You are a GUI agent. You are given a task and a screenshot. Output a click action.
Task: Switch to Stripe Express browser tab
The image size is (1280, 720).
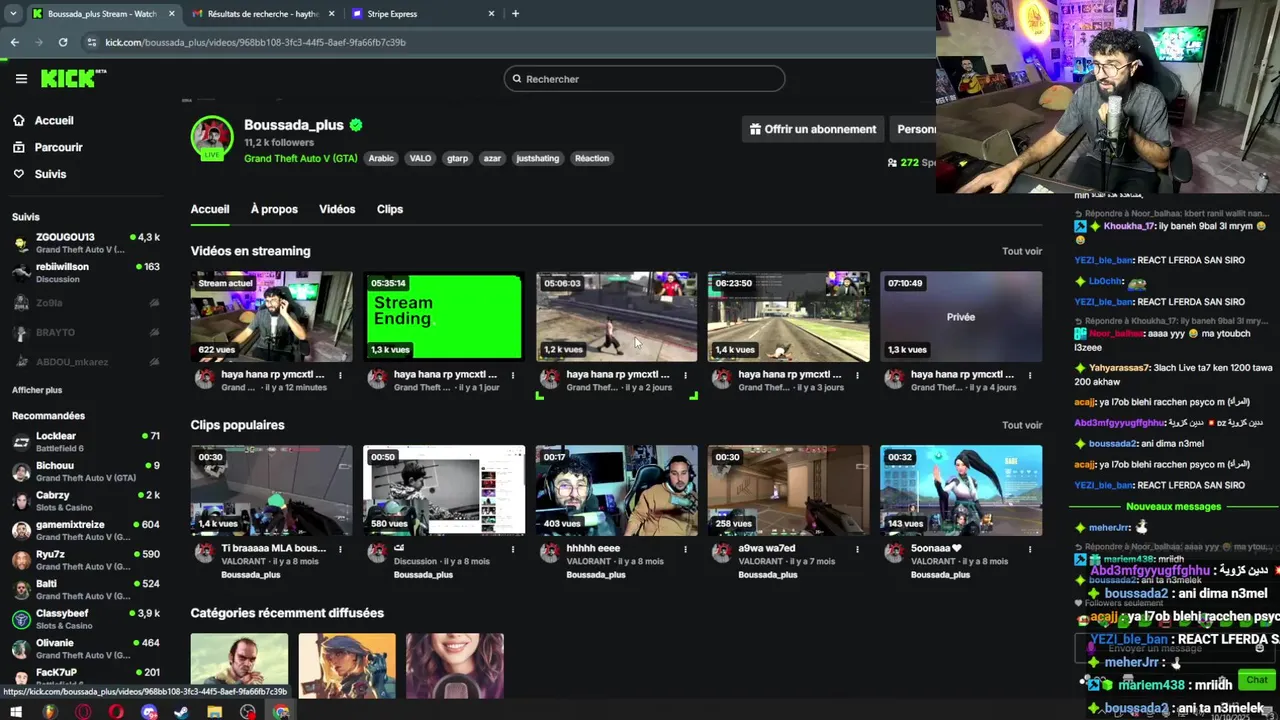(x=424, y=14)
